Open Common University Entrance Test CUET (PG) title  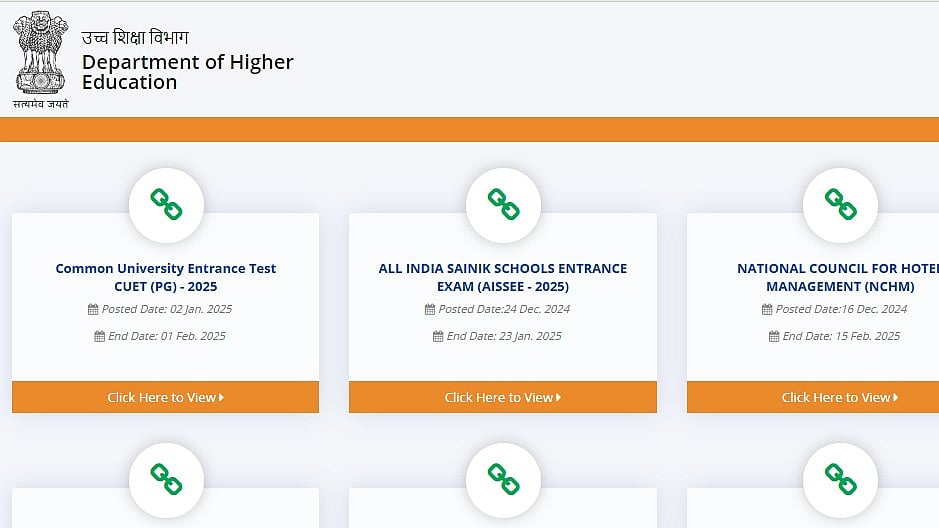166,277
